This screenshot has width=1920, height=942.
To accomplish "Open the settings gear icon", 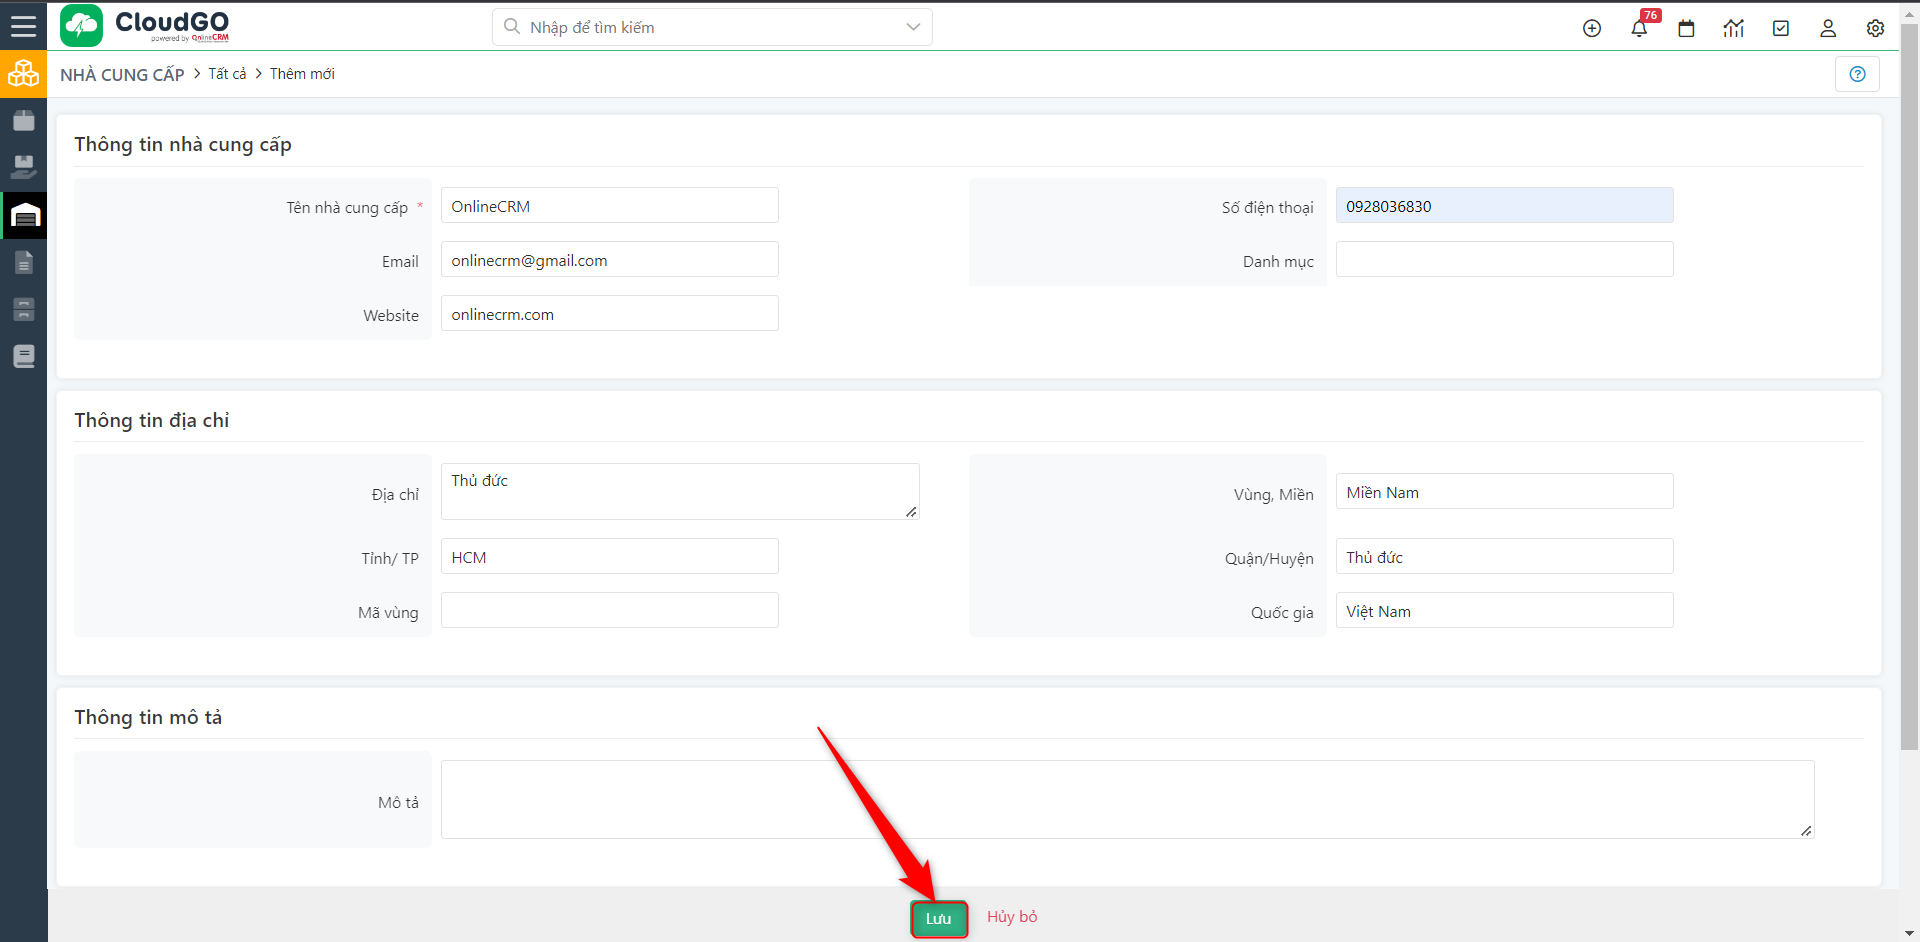I will (x=1875, y=28).
